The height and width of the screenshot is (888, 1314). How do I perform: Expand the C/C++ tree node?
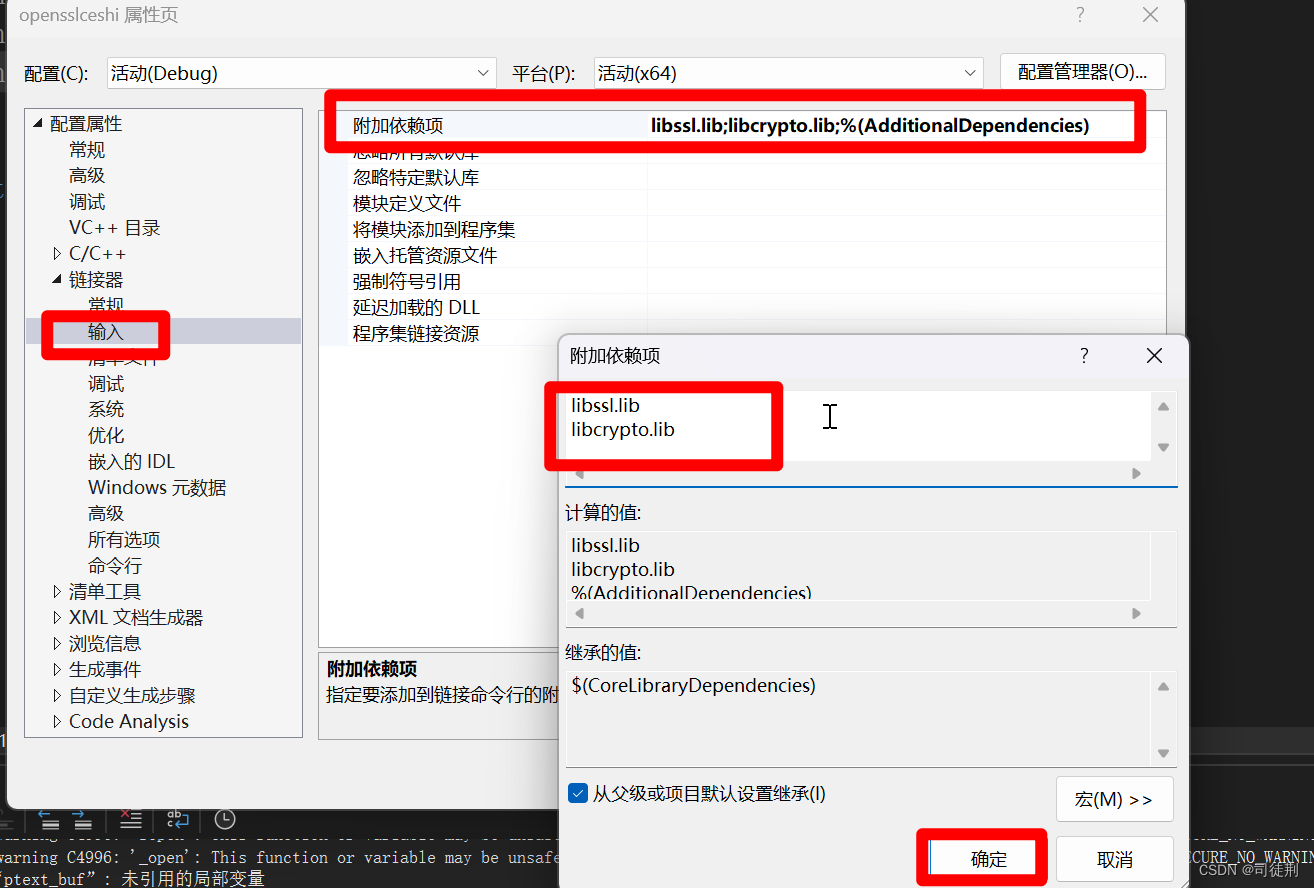coord(57,253)
